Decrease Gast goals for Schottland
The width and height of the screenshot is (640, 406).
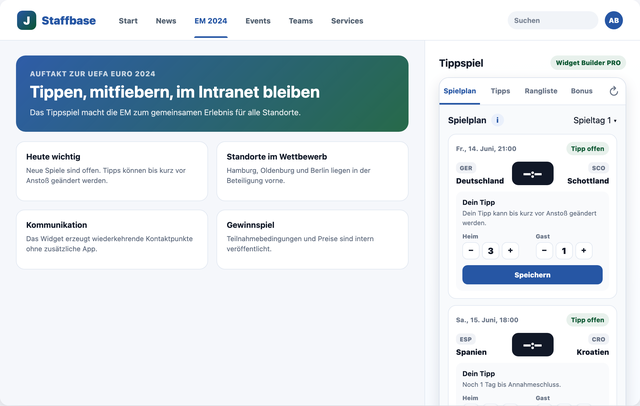544,251
